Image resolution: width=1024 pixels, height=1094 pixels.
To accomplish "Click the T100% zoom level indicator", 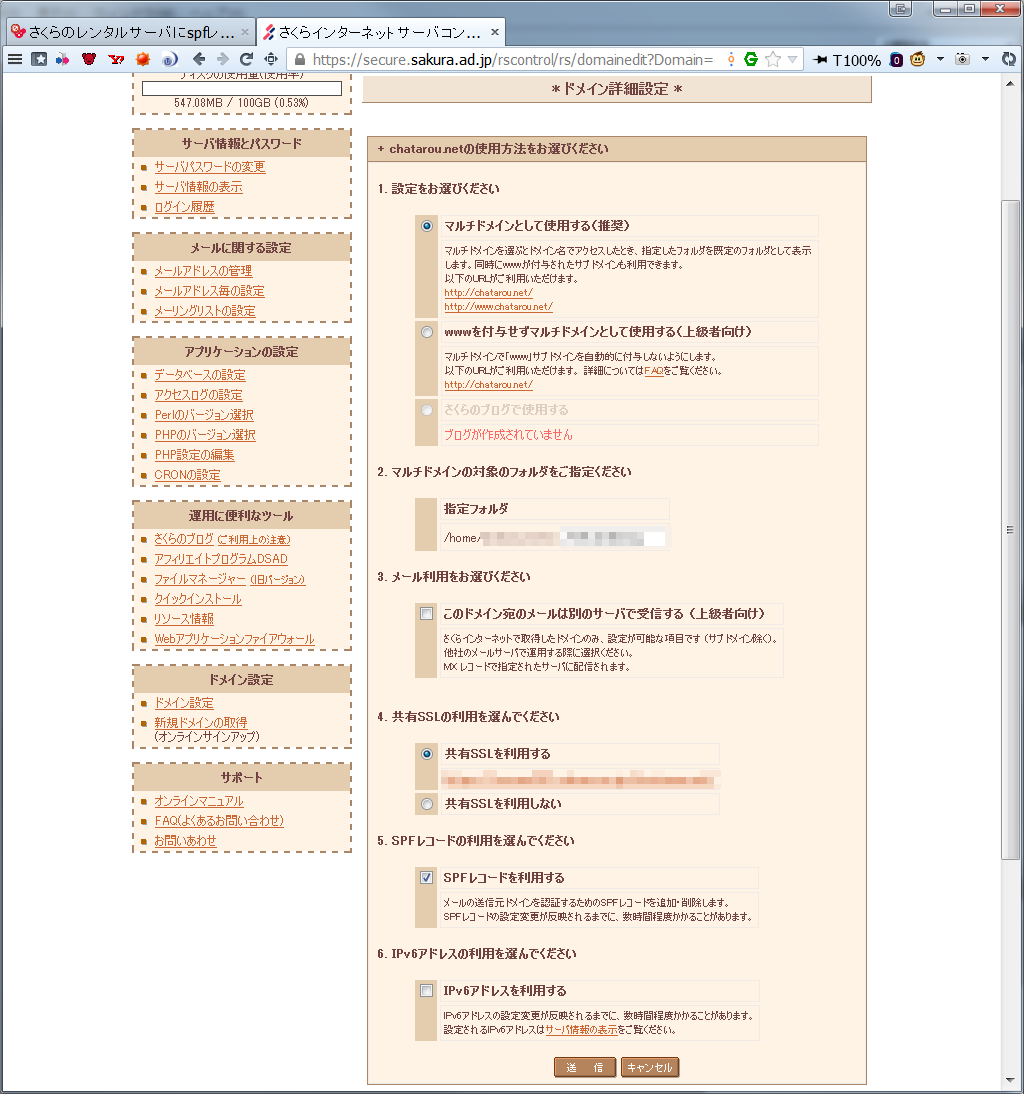I will 857,61.
